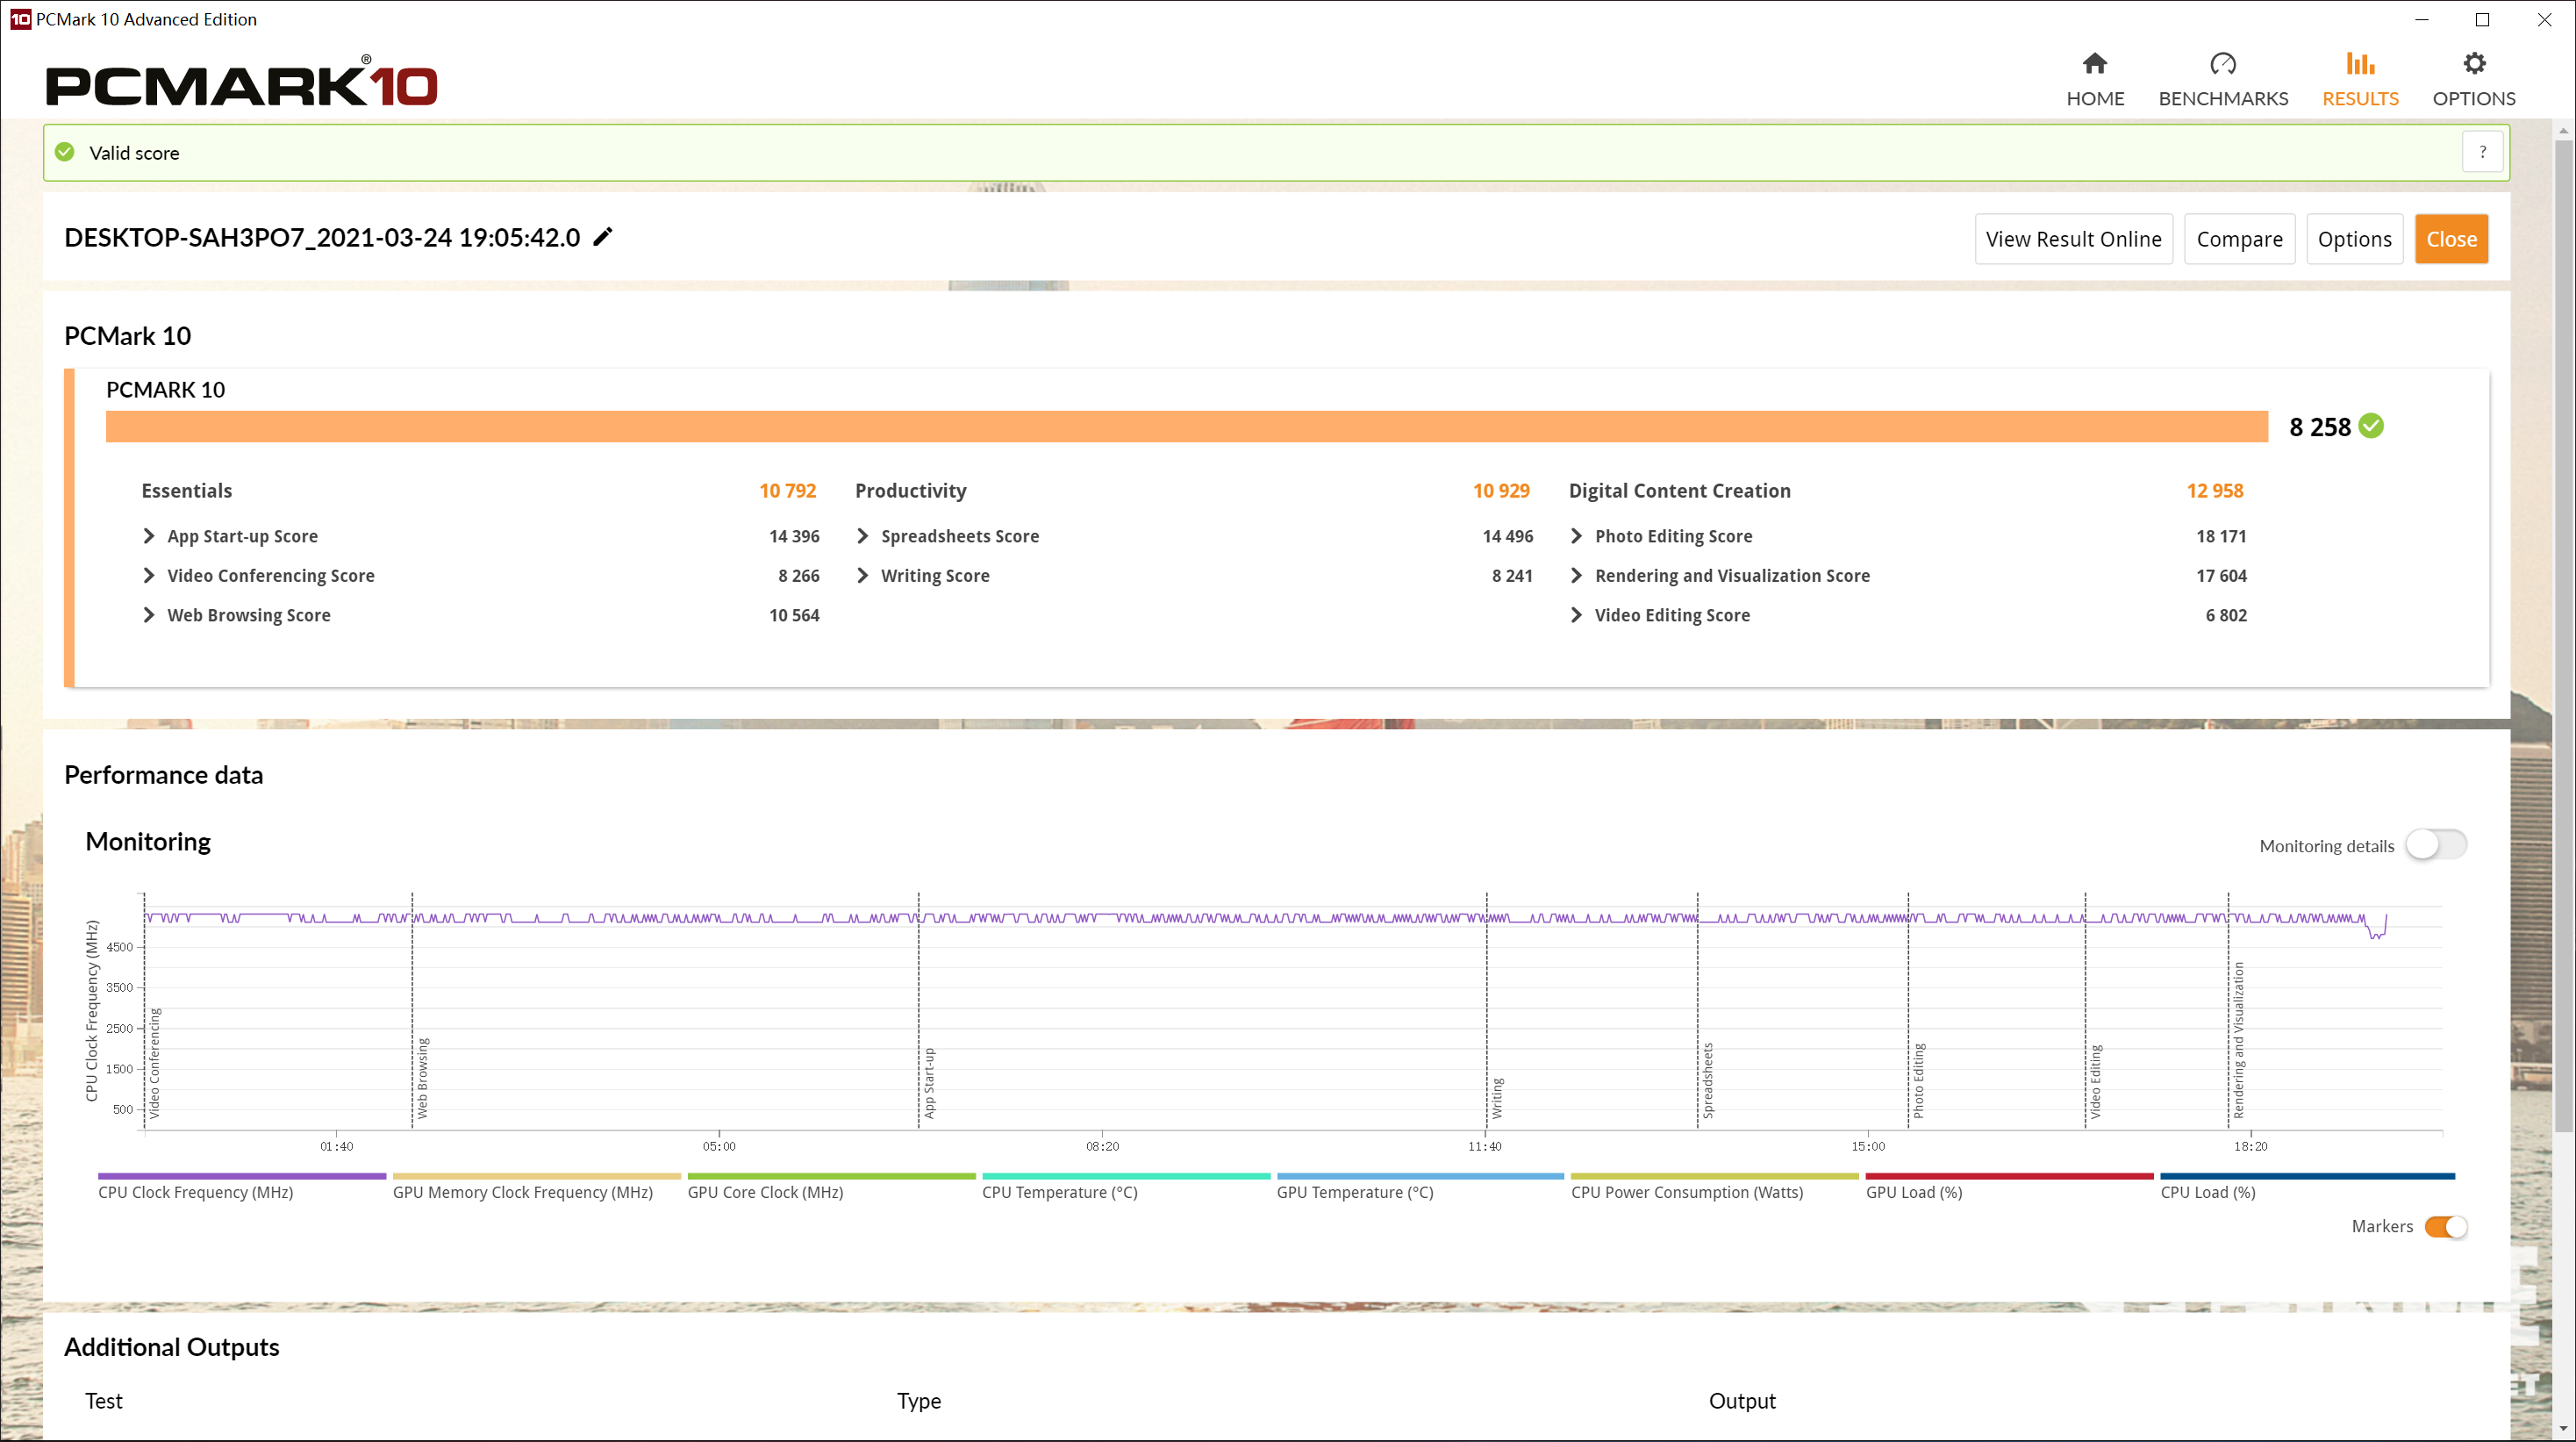Expand the App Start-up Score row
Viewport: 2576px width, 1442px height.
point(149,536)
